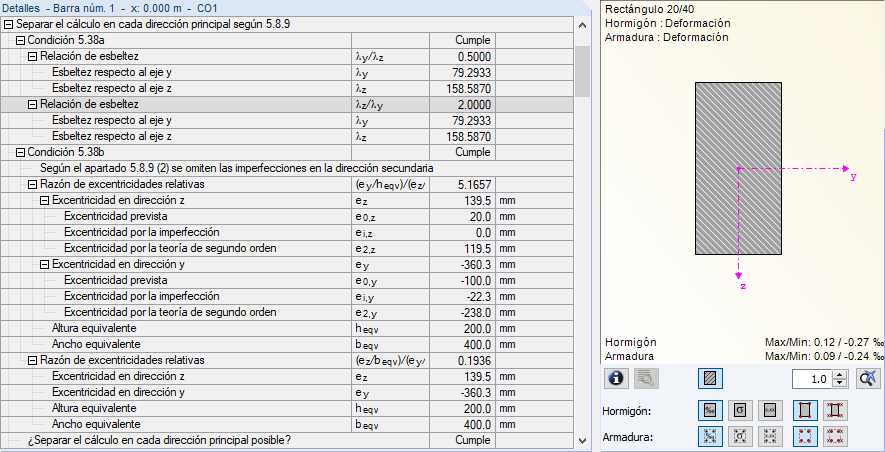
Task: Click the blue information icon button
Action: click(616, 378)
